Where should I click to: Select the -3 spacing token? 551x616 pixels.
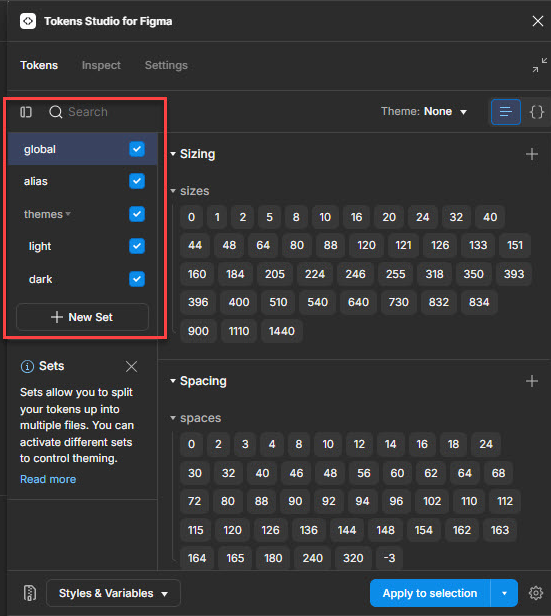[x=389, y=558]
